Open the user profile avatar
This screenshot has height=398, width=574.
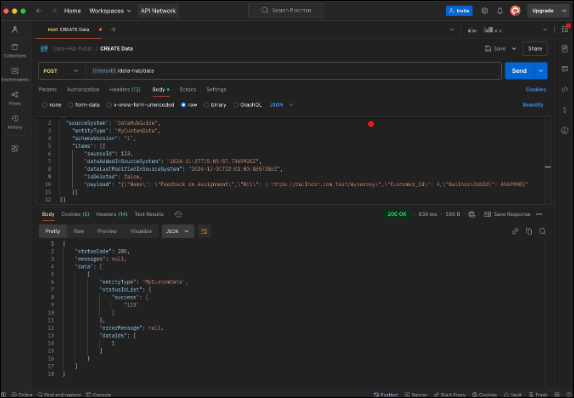(515, 11)
